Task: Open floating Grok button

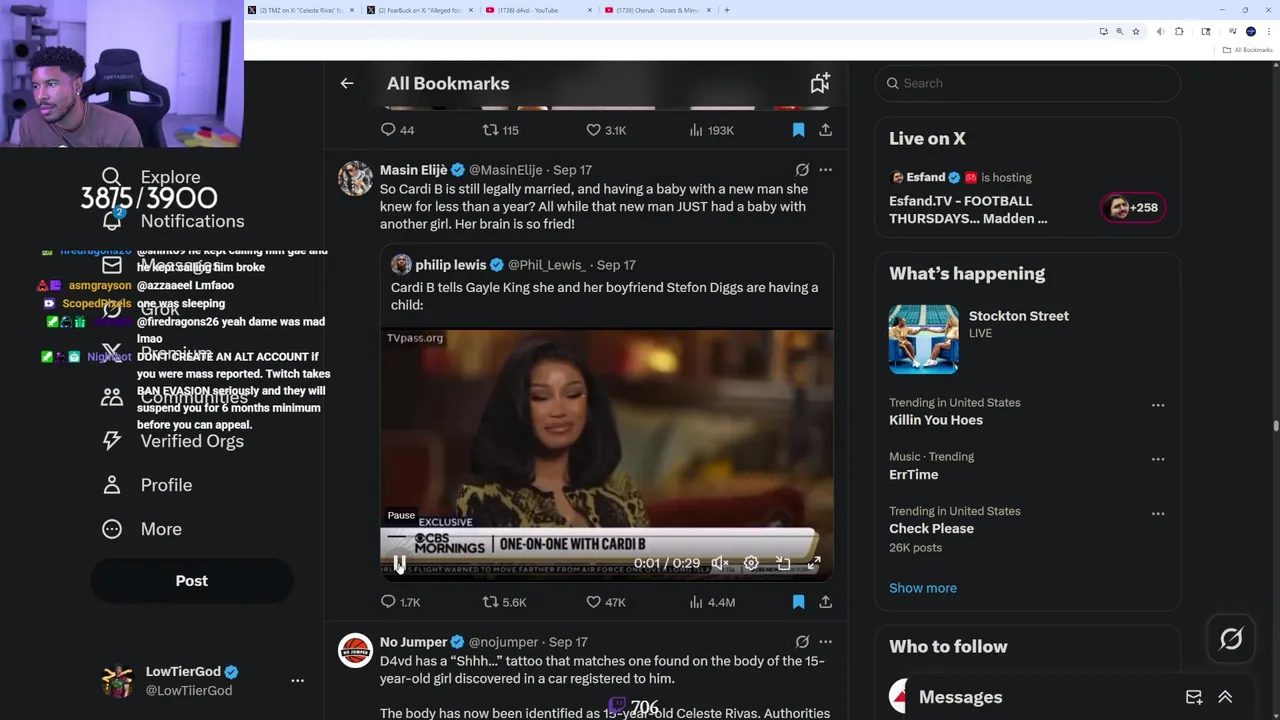Action: [1231, 639]
